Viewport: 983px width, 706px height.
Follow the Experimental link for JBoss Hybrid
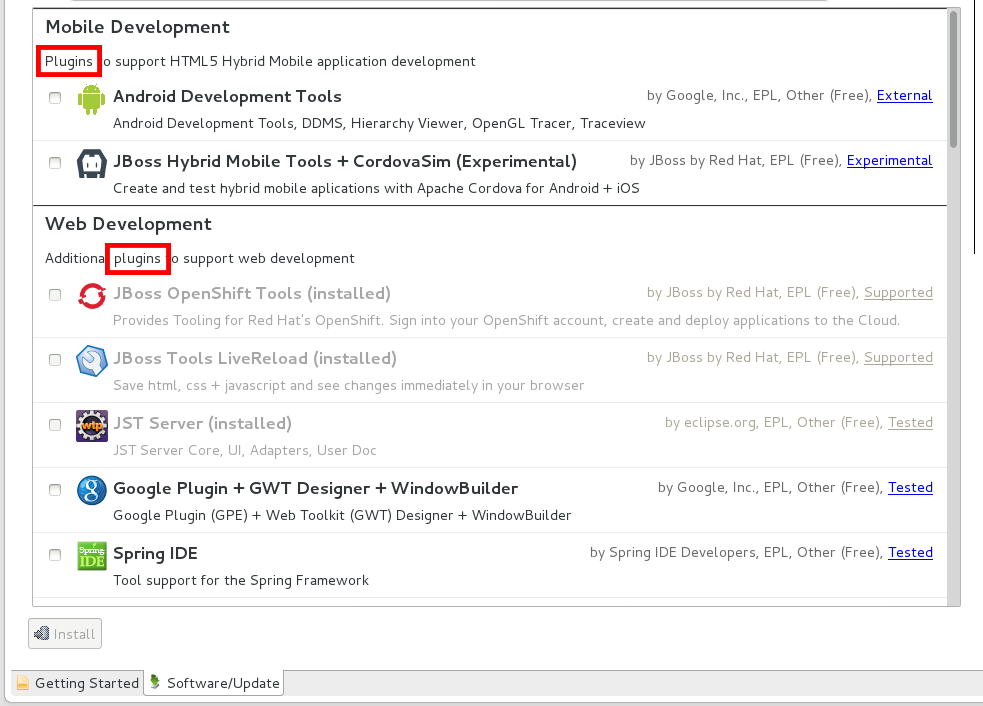[x=889, y=161]
